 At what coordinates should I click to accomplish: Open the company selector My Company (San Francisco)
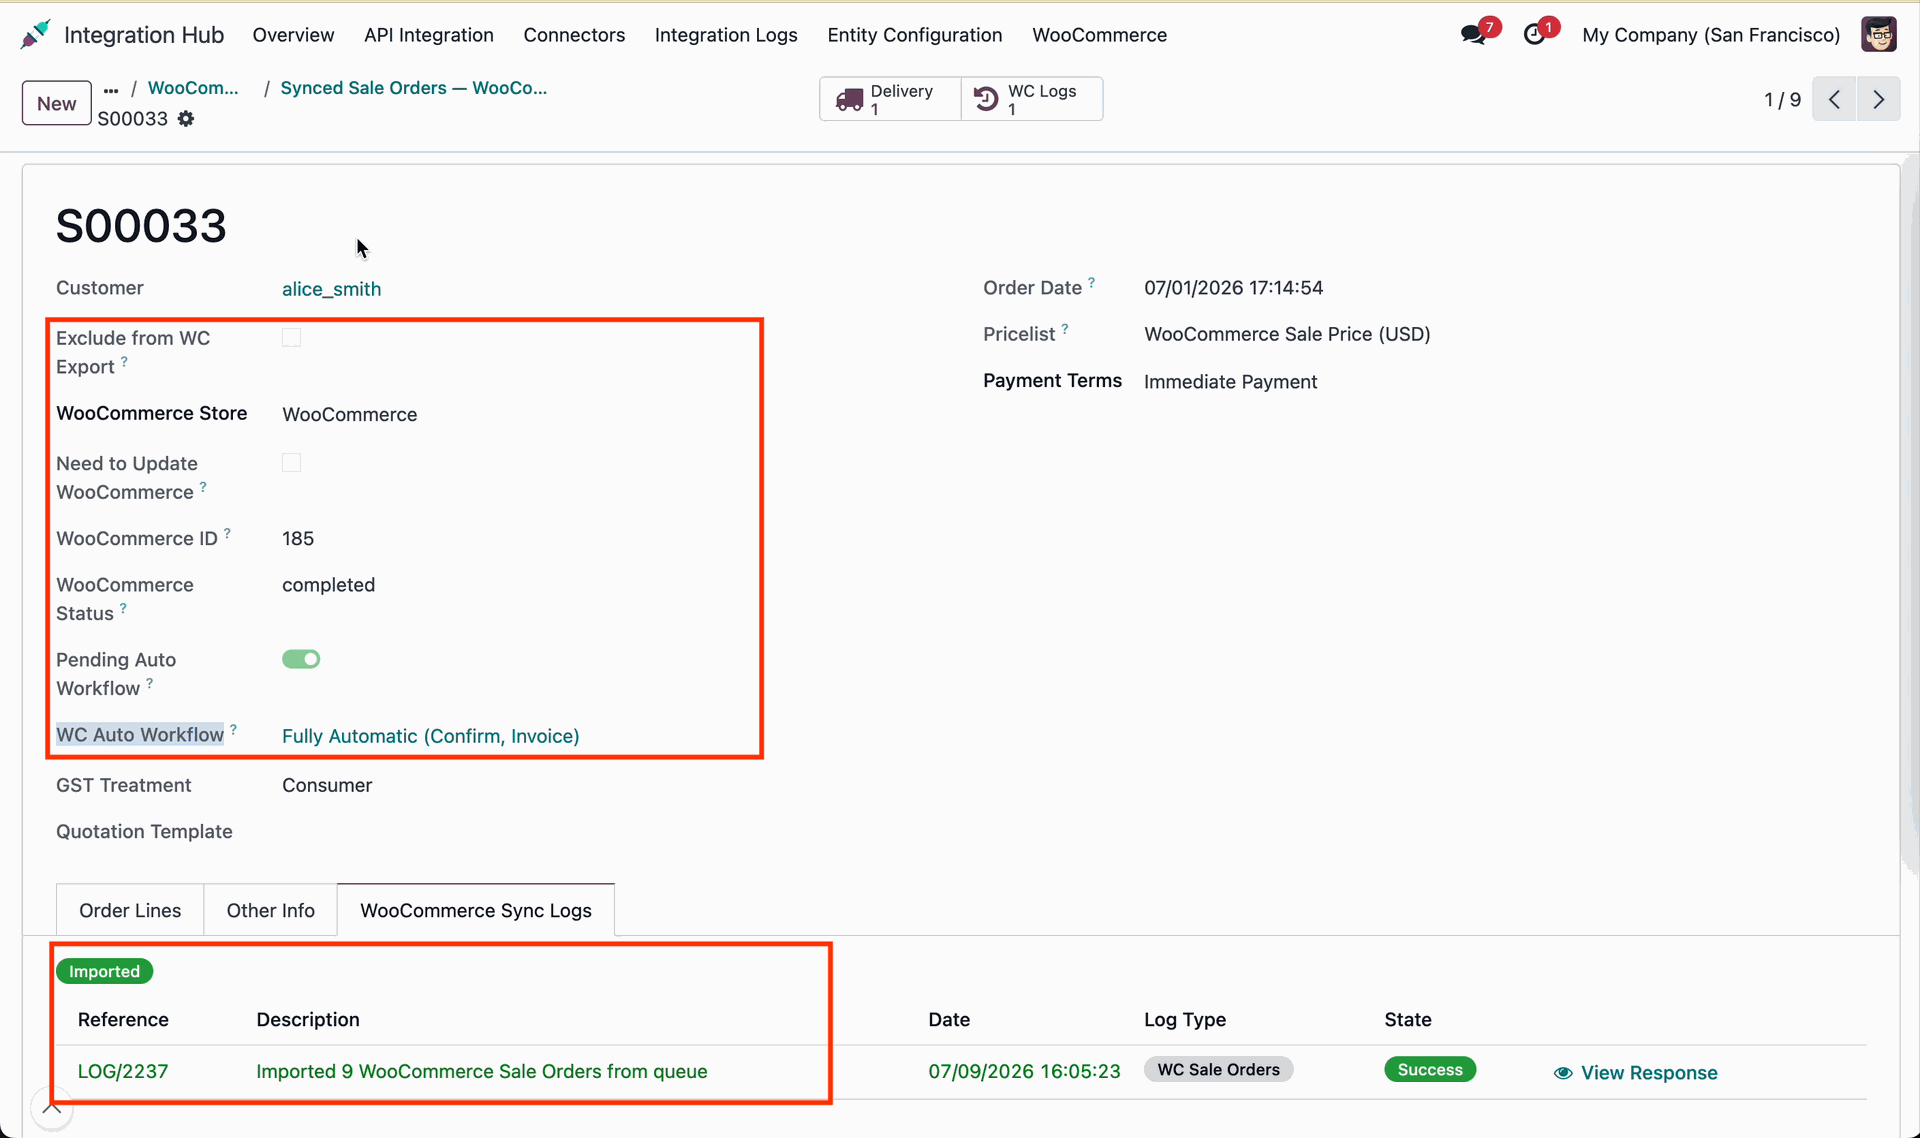(x=1710, y=35)
